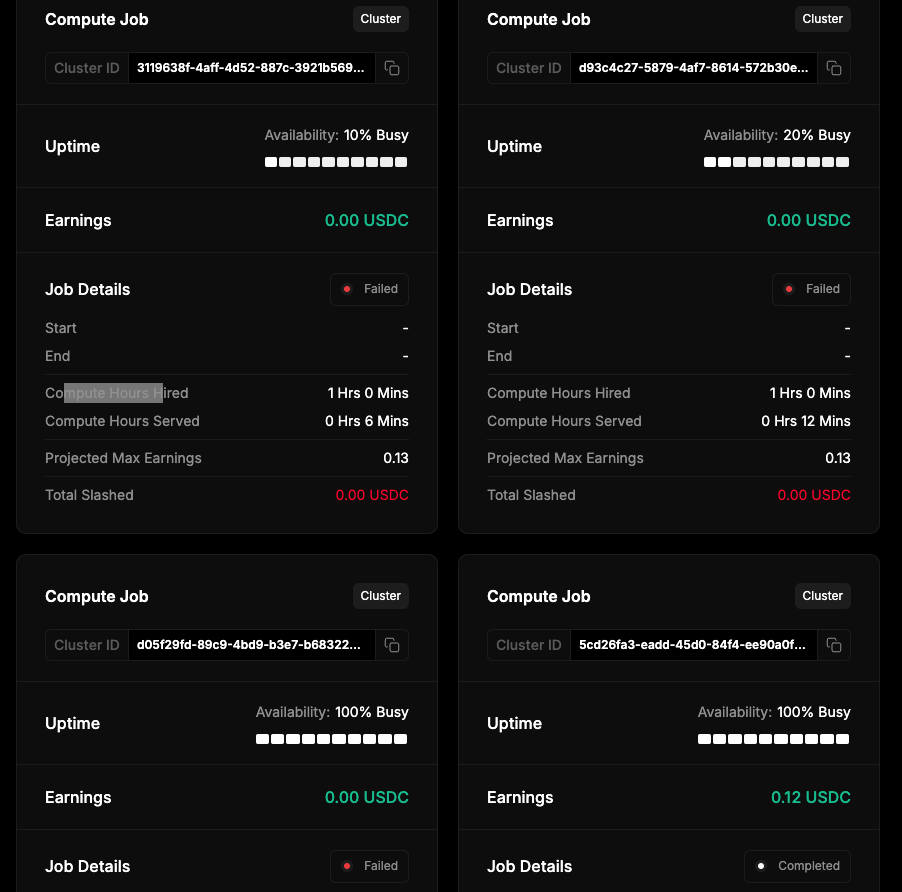Screen dimensions: 902x892
Task: Select the Cluster tag on the d05f29fd job card
Action: click(x=380, y=596)
